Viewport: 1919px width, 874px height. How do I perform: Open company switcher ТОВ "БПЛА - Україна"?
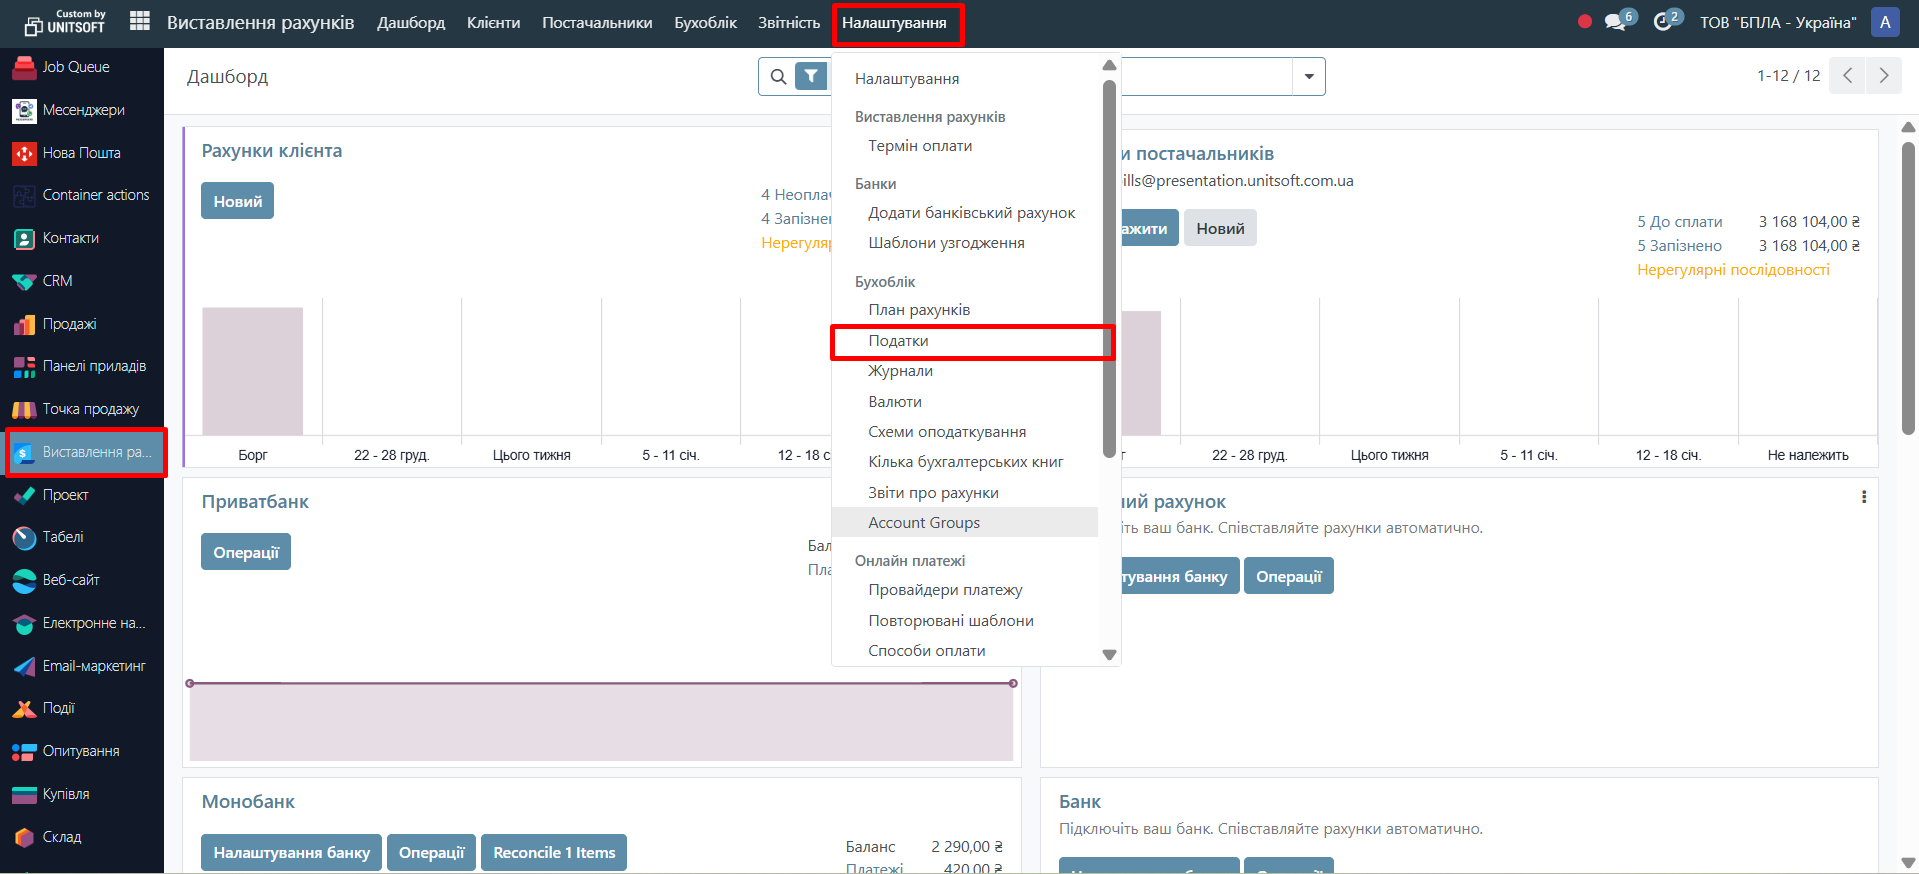pyautogui.click(x=1777, y=22)
